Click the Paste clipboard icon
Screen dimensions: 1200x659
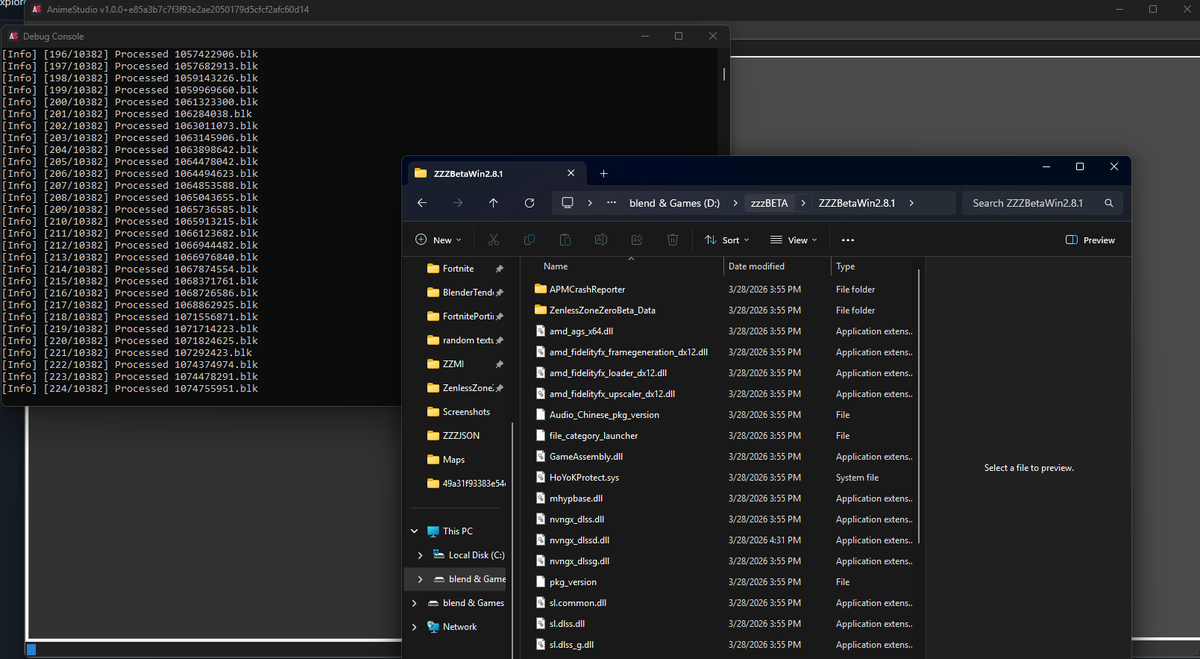565,240
